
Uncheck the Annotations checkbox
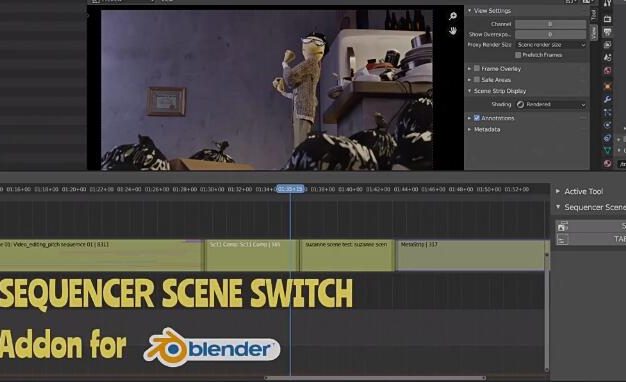coord(477,118)
